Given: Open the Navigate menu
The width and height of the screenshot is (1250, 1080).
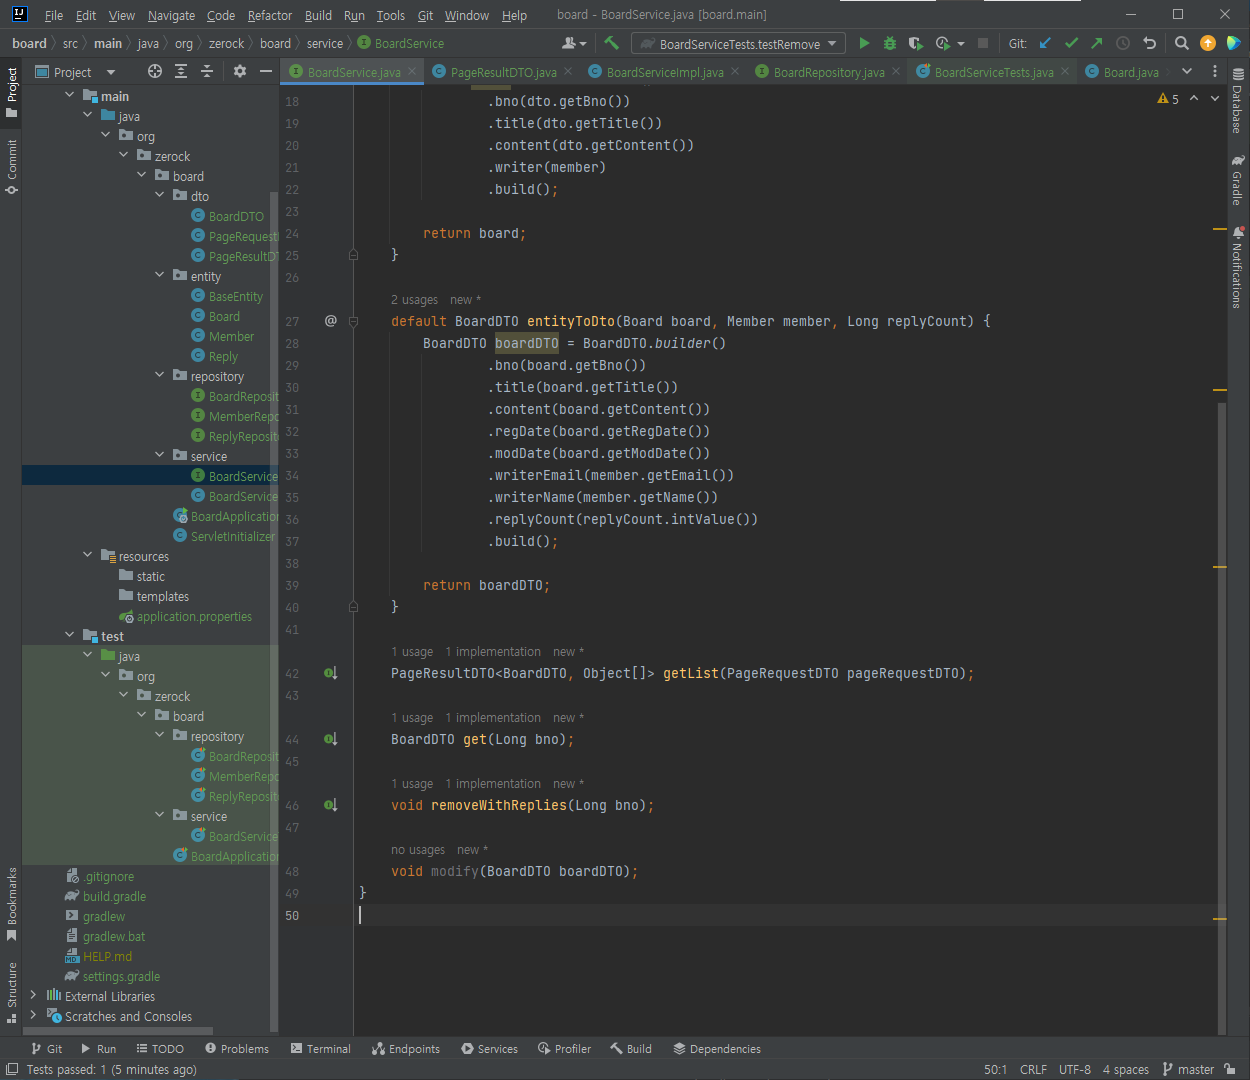Looking at the screenshot, I should [x=171, y=15].
